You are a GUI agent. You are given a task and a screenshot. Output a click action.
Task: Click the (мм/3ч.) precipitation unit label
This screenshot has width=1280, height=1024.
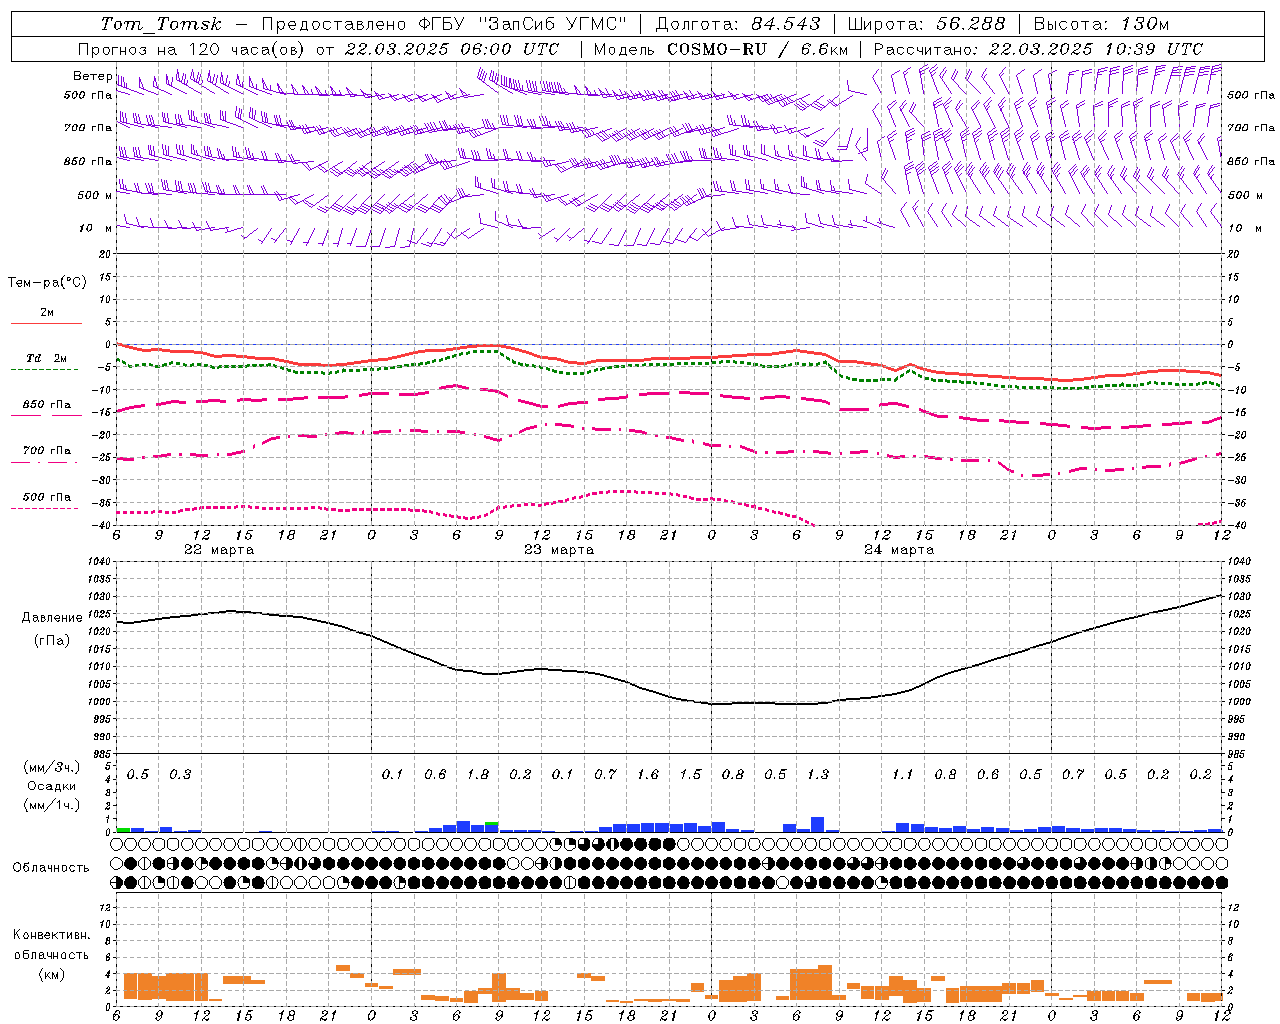52,767
